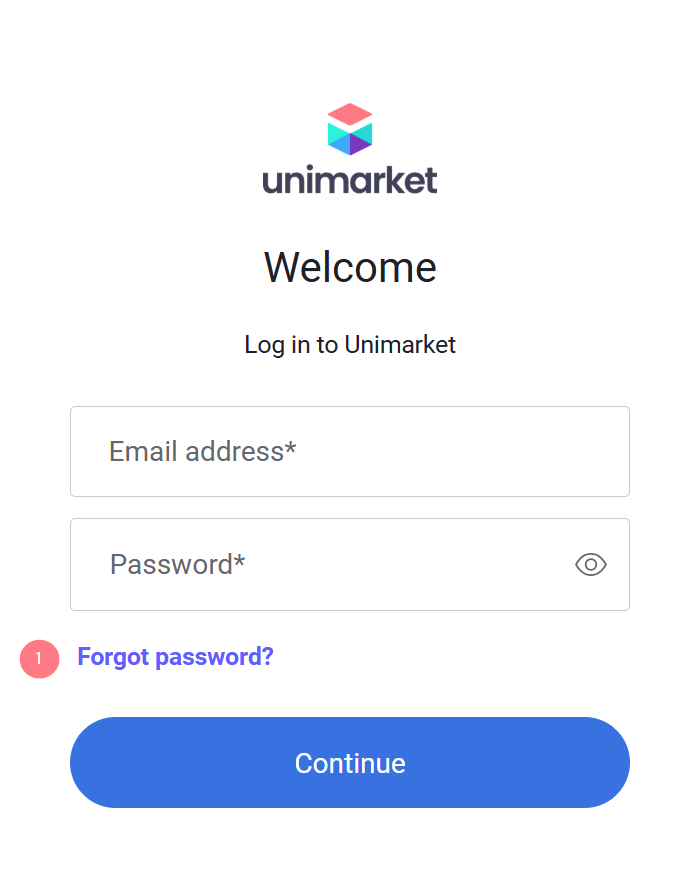This screenshot has width=697, height=872.
Task: Click the Welcome heading
Action: (350, 268)
